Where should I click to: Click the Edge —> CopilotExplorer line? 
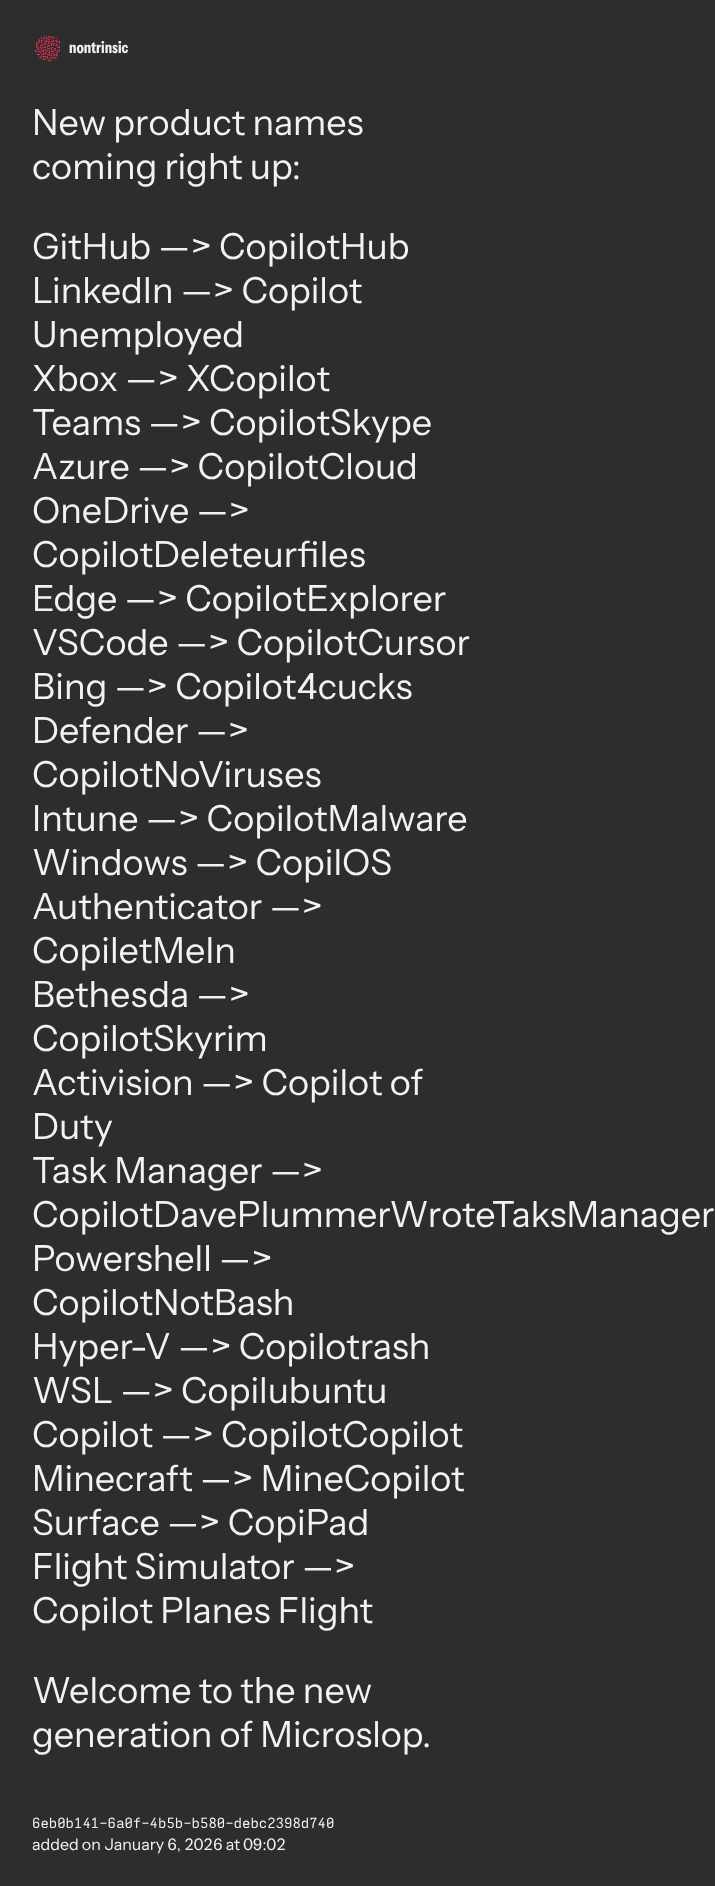click(x=238, y=599)
